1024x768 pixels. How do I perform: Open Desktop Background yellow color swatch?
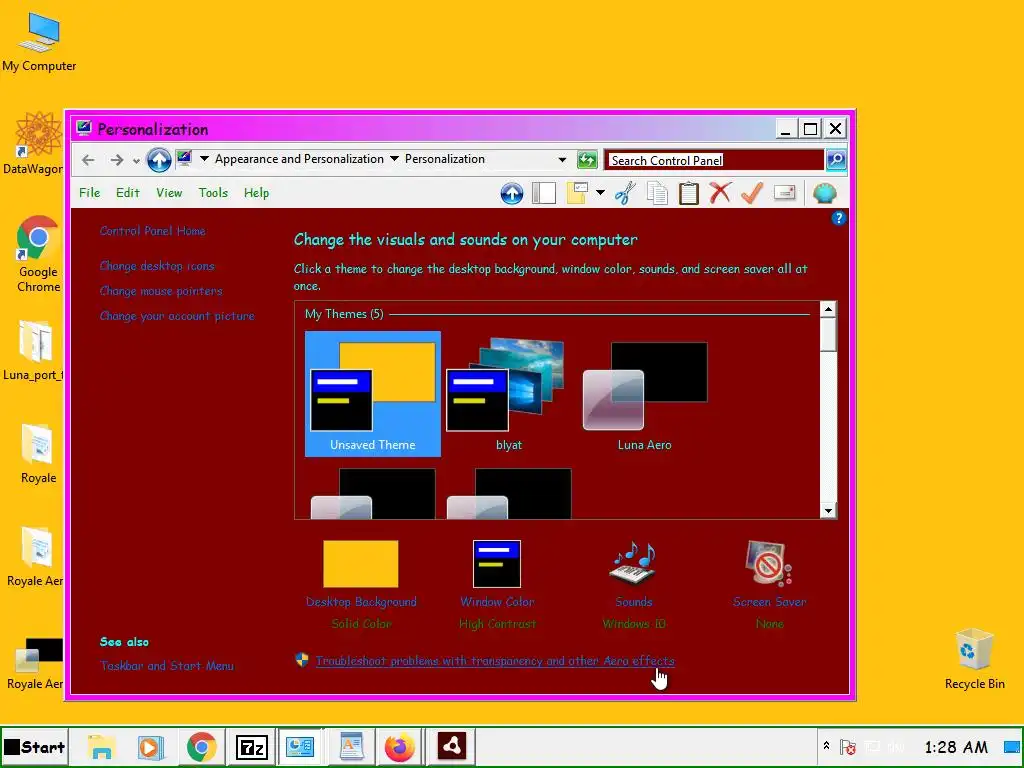point(360,564)
